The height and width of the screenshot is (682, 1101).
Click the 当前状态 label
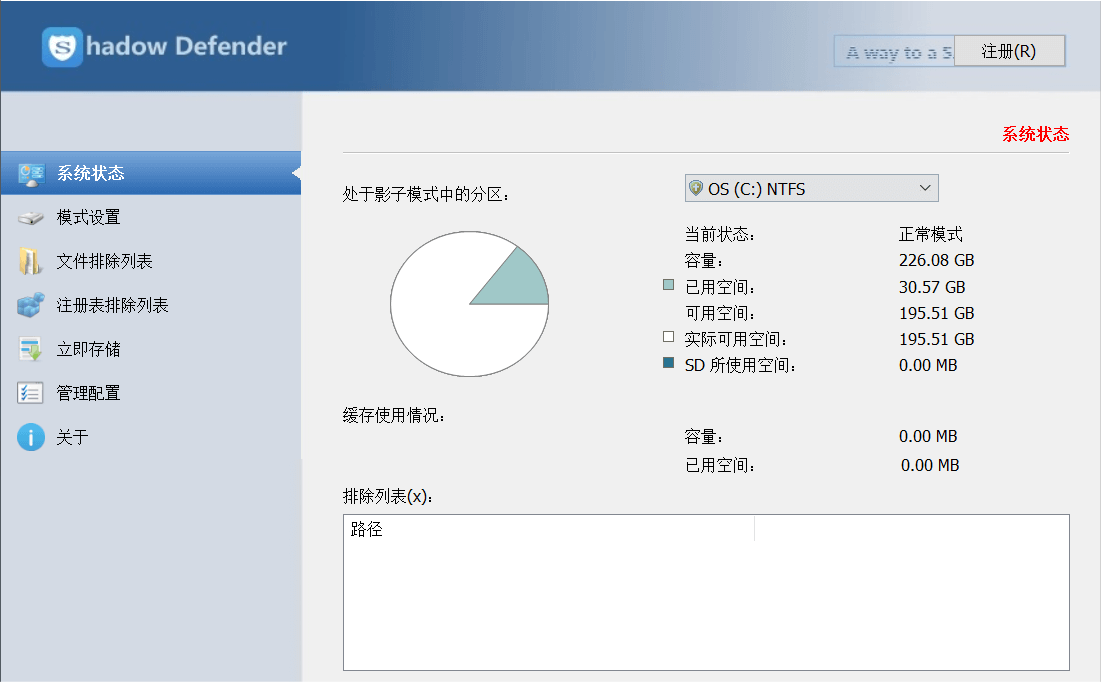720,234
